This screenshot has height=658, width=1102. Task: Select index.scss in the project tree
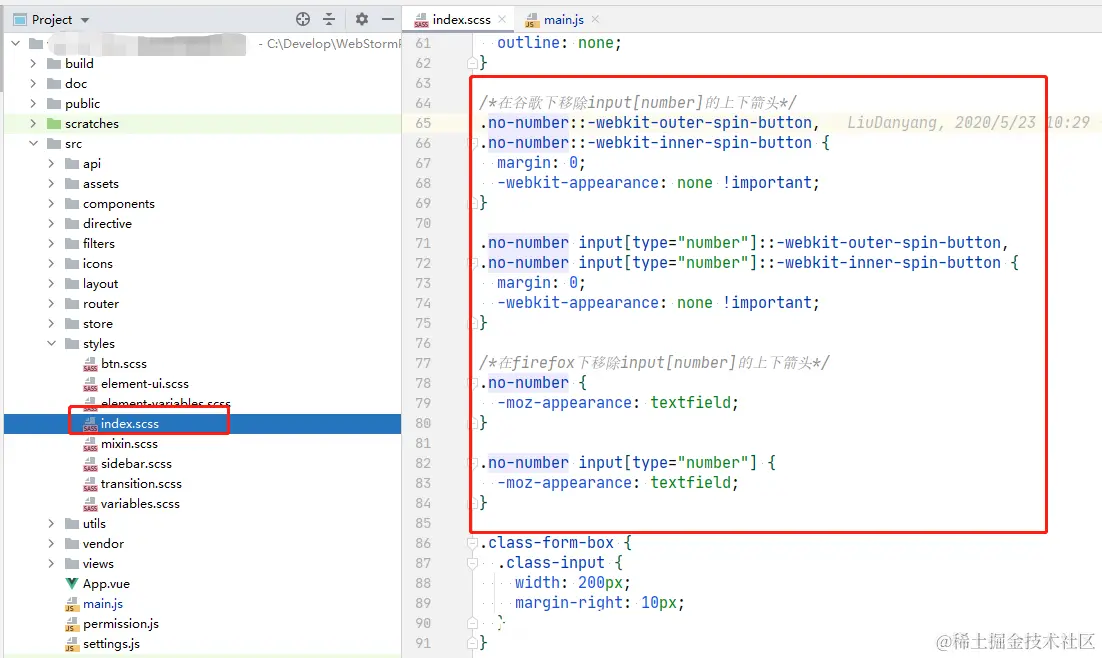click(130, 424)
